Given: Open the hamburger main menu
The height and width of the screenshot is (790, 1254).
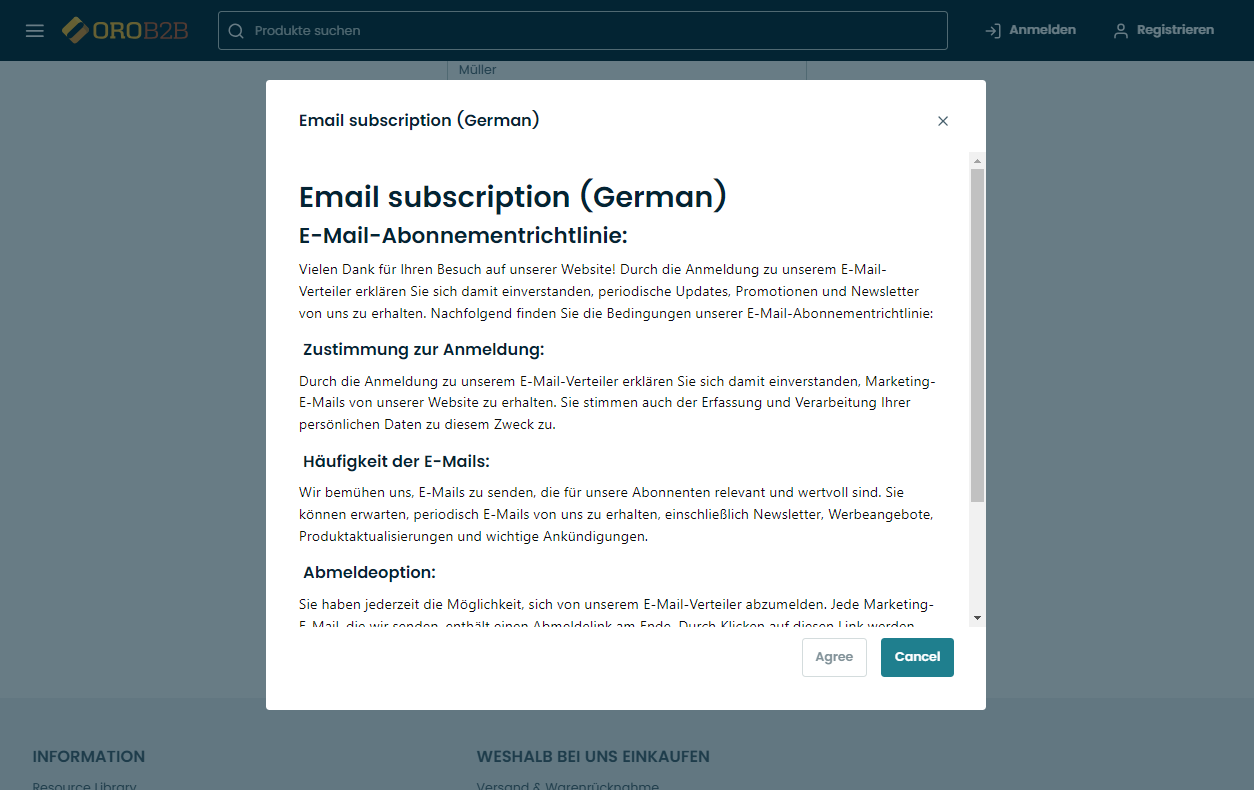Looking at the screenshot, I should (x=35, y=31).
